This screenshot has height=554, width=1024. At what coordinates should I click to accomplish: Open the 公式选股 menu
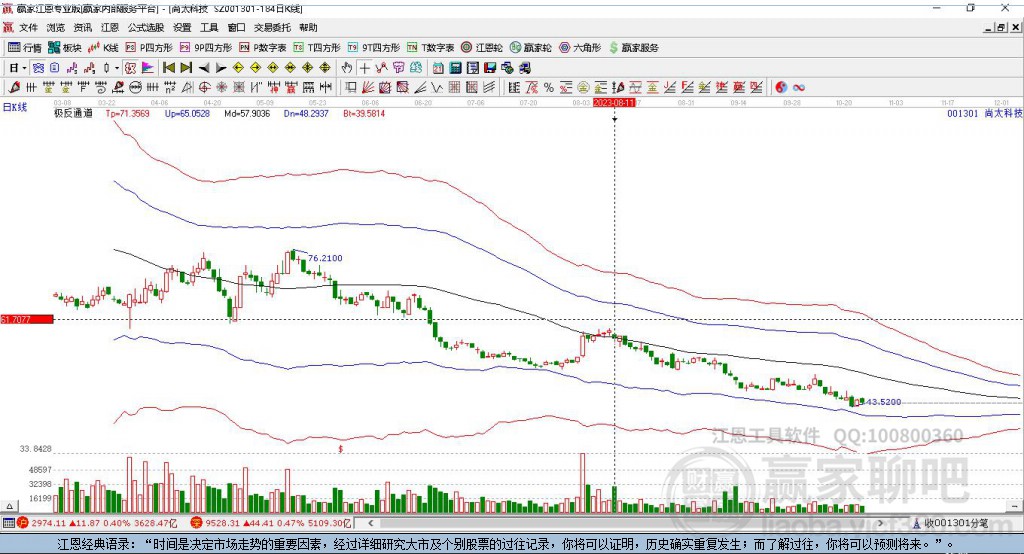(146, 27)
